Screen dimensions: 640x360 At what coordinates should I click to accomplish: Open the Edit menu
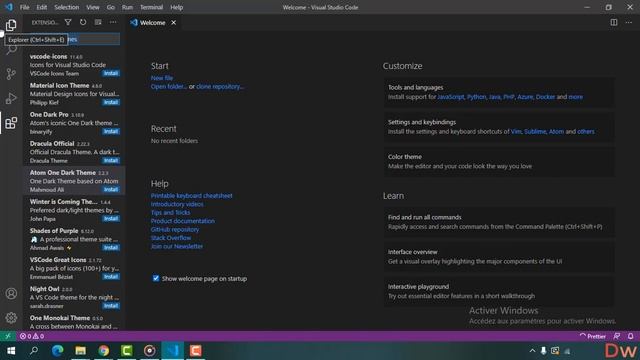42,7
